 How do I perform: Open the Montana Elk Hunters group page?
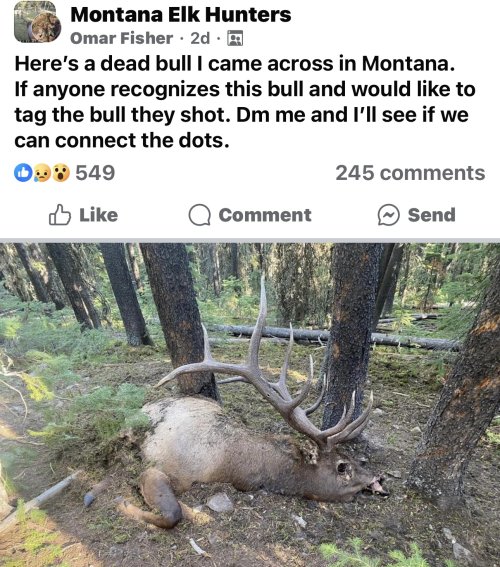[x=181, y=15]
